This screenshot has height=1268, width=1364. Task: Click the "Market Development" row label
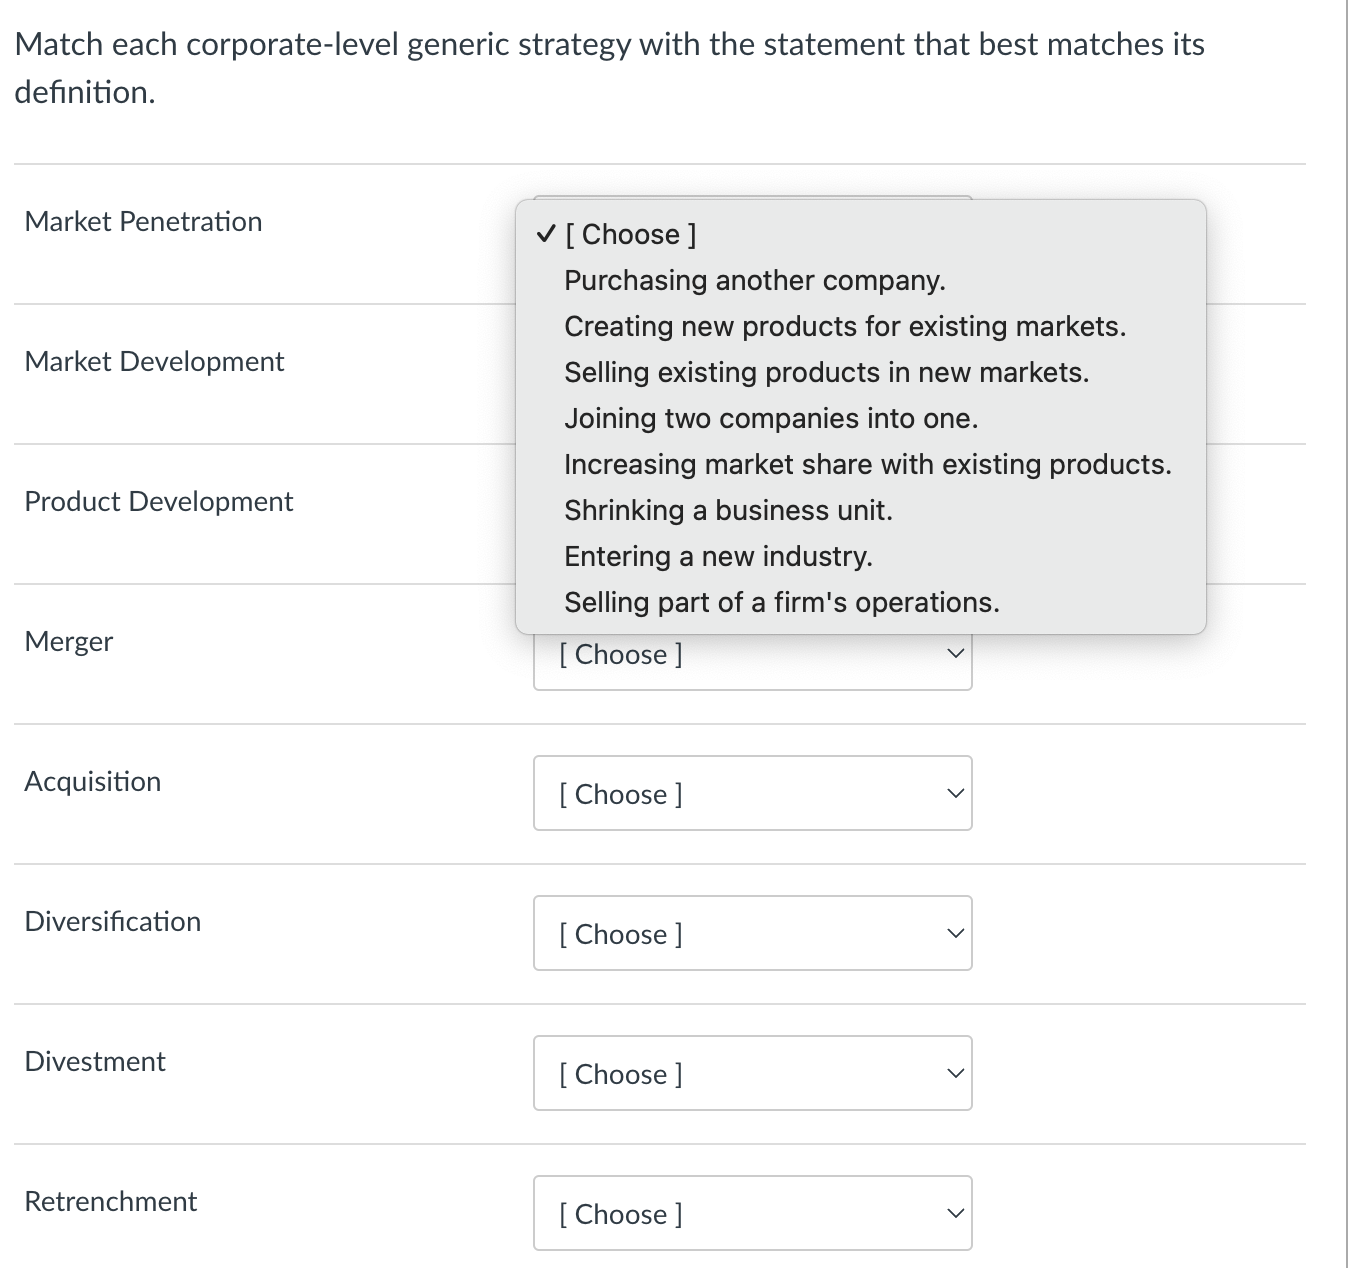[x=155, y=361]
